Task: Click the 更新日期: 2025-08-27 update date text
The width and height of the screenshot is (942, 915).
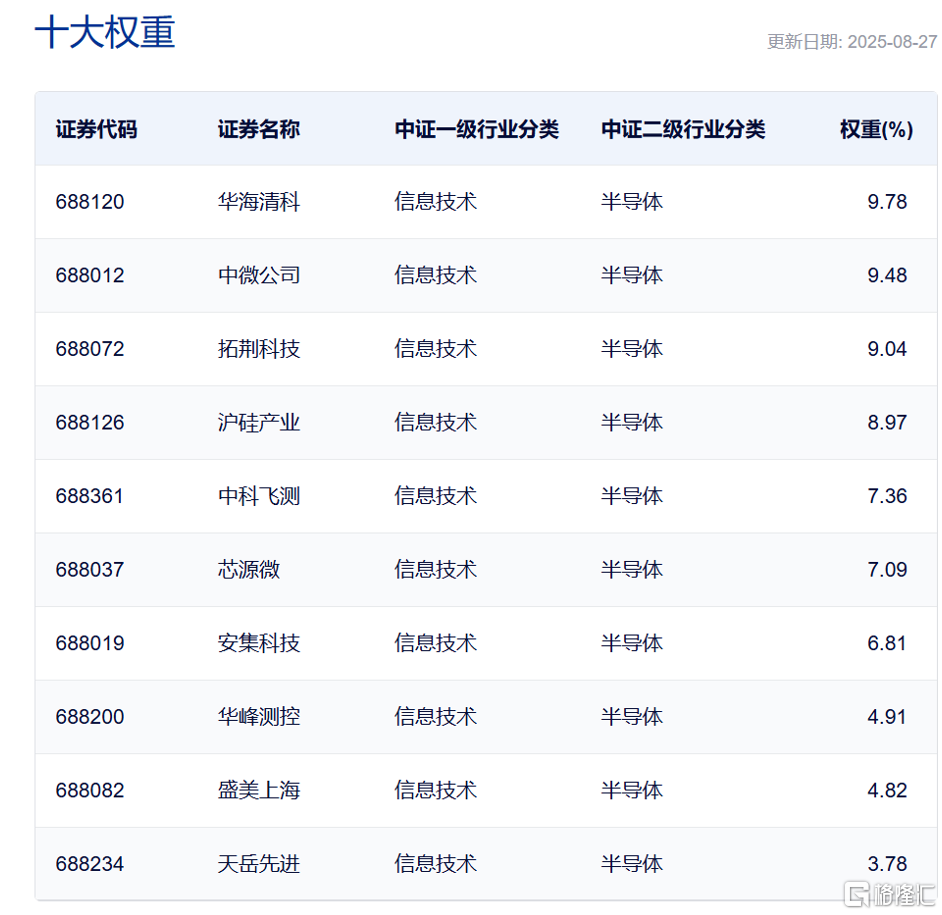Action: 852,41
